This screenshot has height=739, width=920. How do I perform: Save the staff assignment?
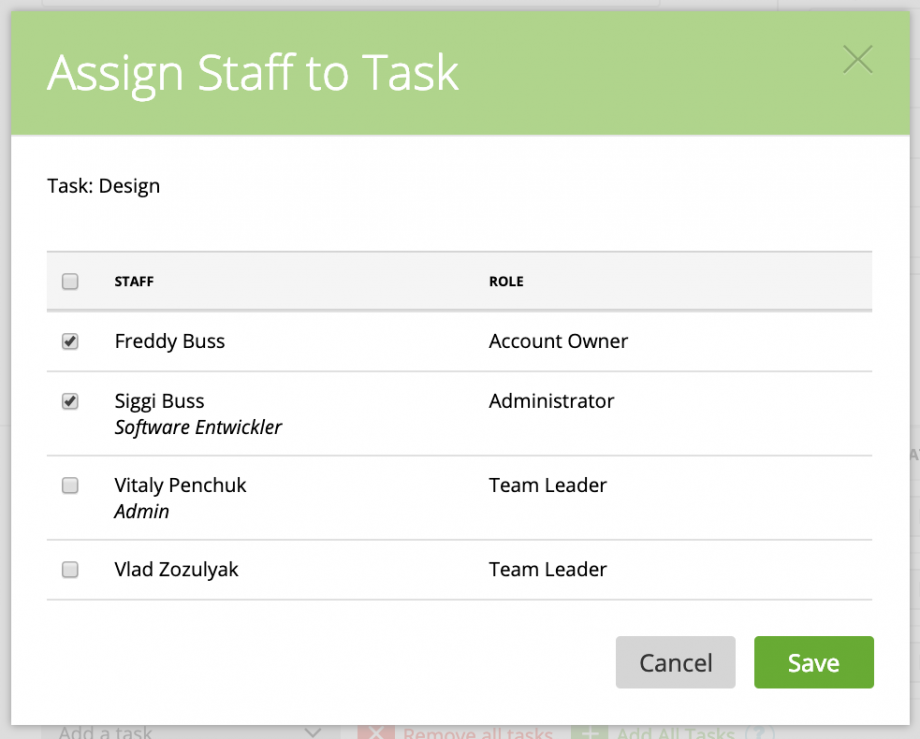813,662
